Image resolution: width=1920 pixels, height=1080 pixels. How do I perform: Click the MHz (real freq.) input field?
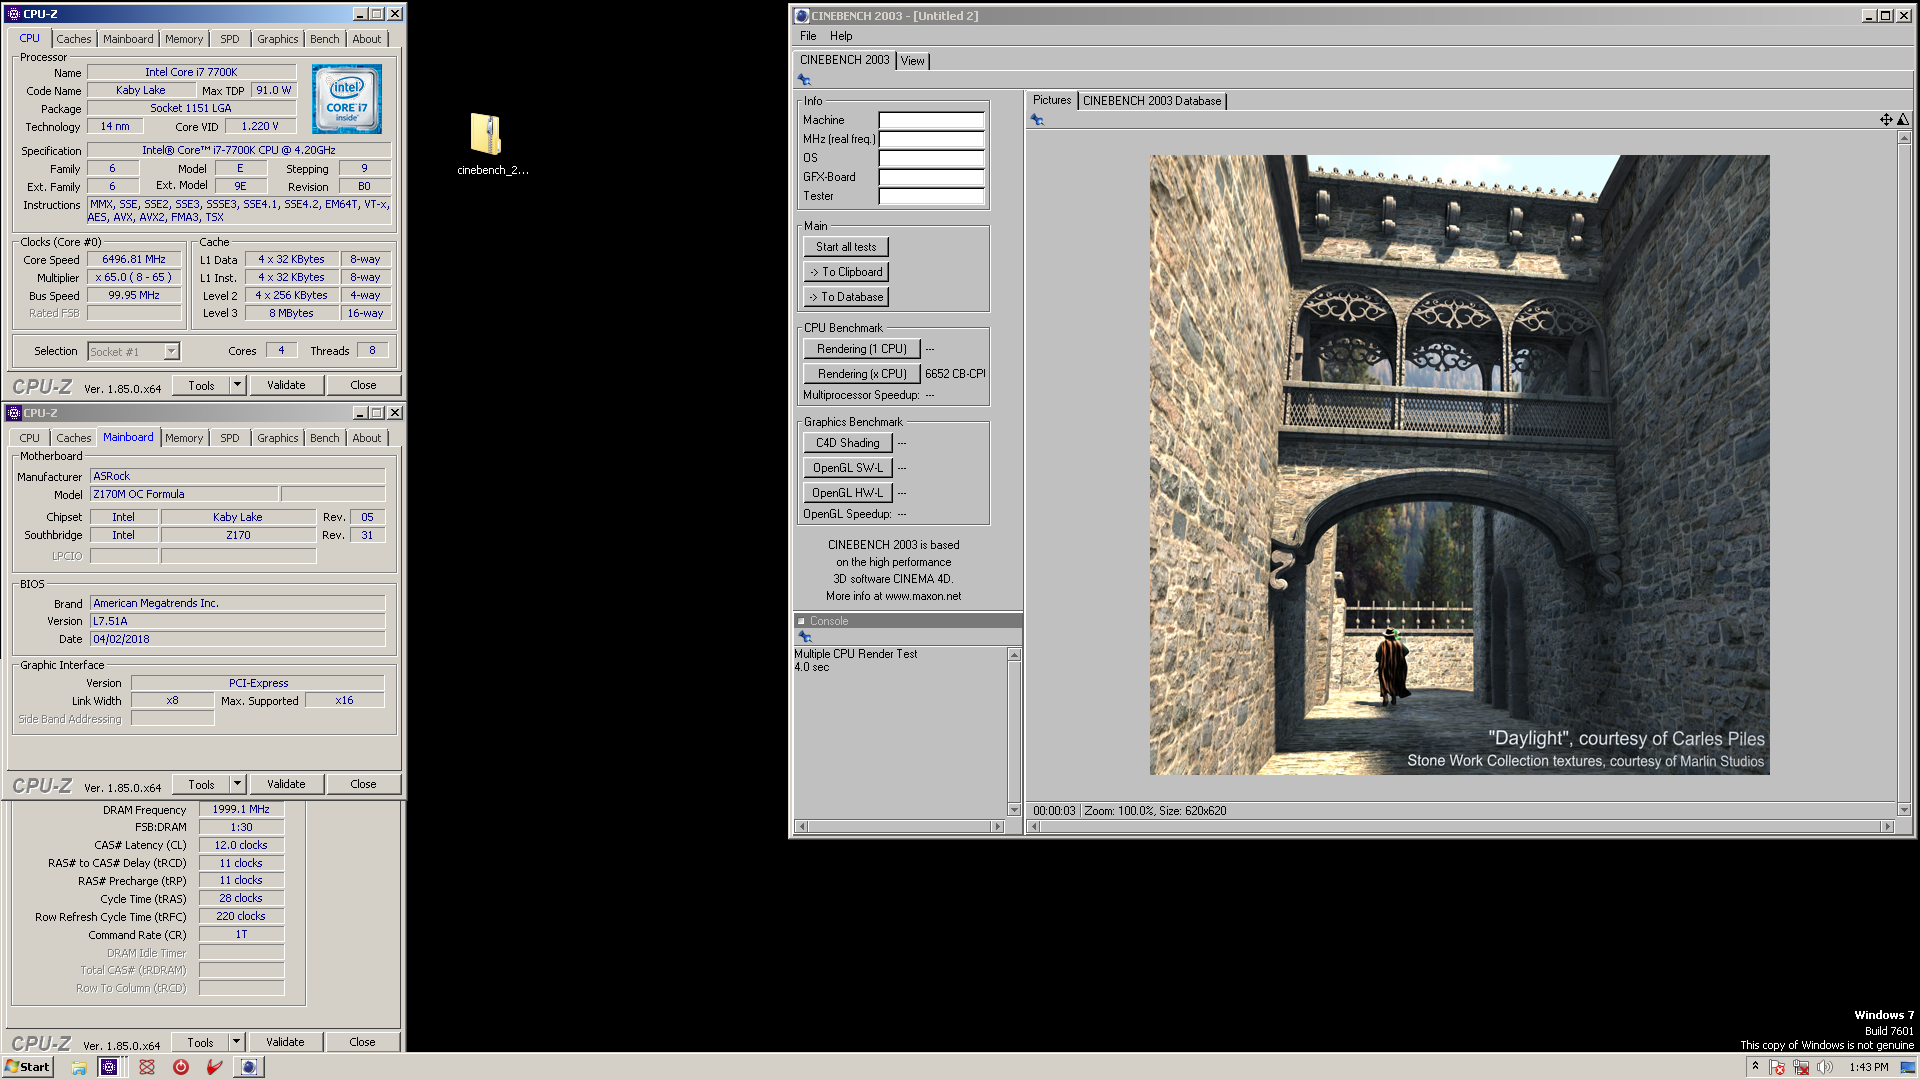931,139
